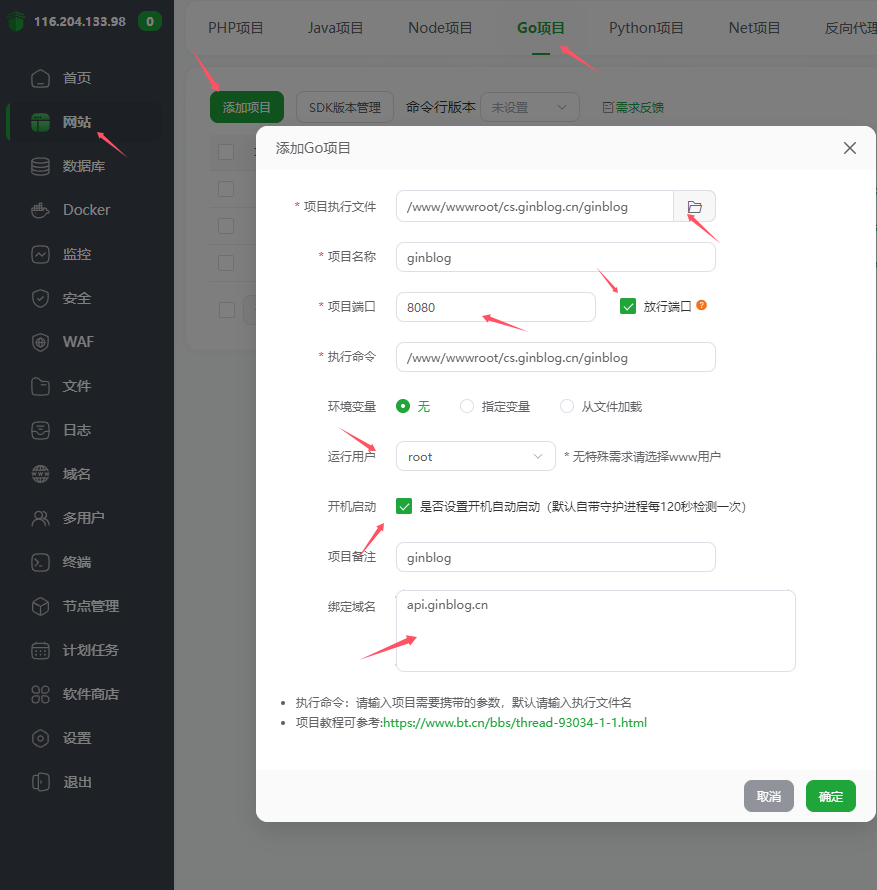Screen dimensions: 877x890
Task: Open the 运行用户 run user dropdown
Action: pyautogui.click(x=475, y=456)
